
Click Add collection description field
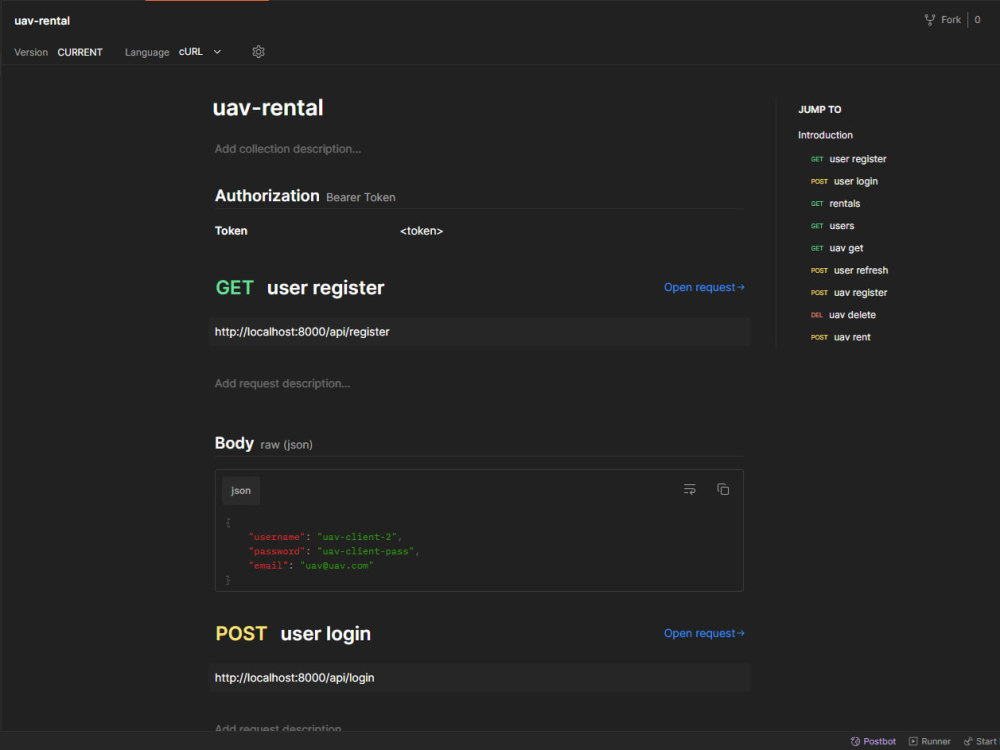288,149
